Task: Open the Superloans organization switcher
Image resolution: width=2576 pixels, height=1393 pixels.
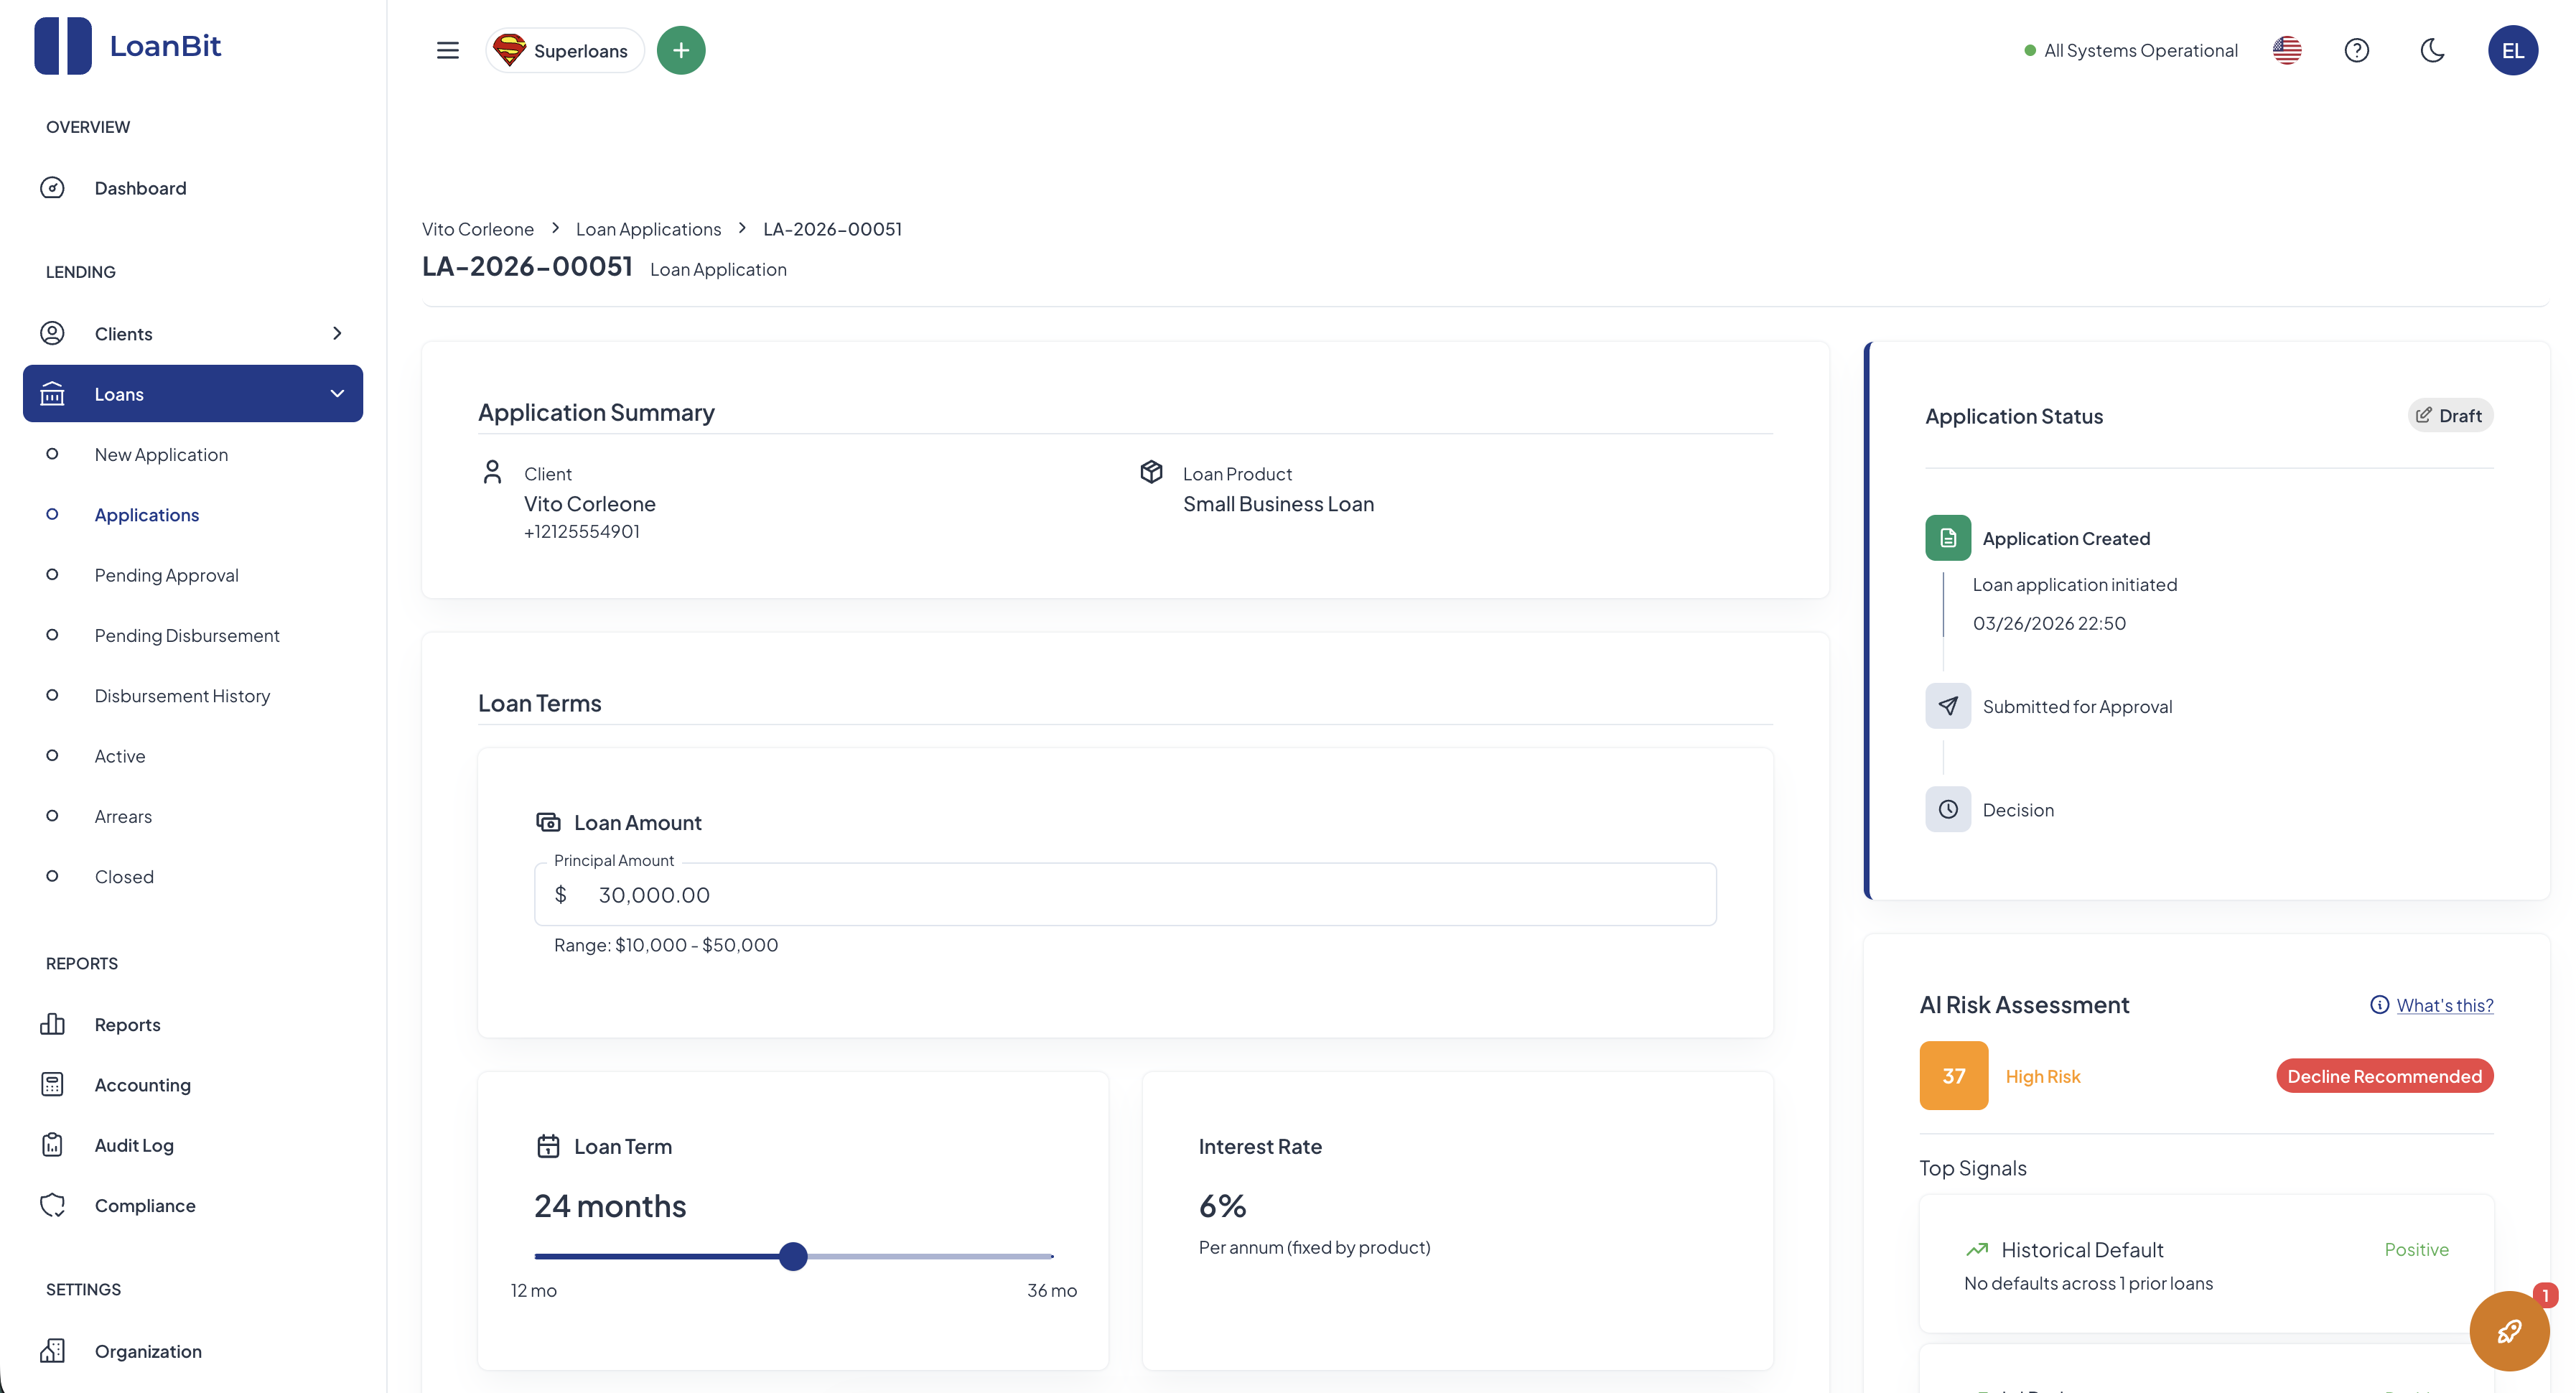Action: (x=564, y=50)
